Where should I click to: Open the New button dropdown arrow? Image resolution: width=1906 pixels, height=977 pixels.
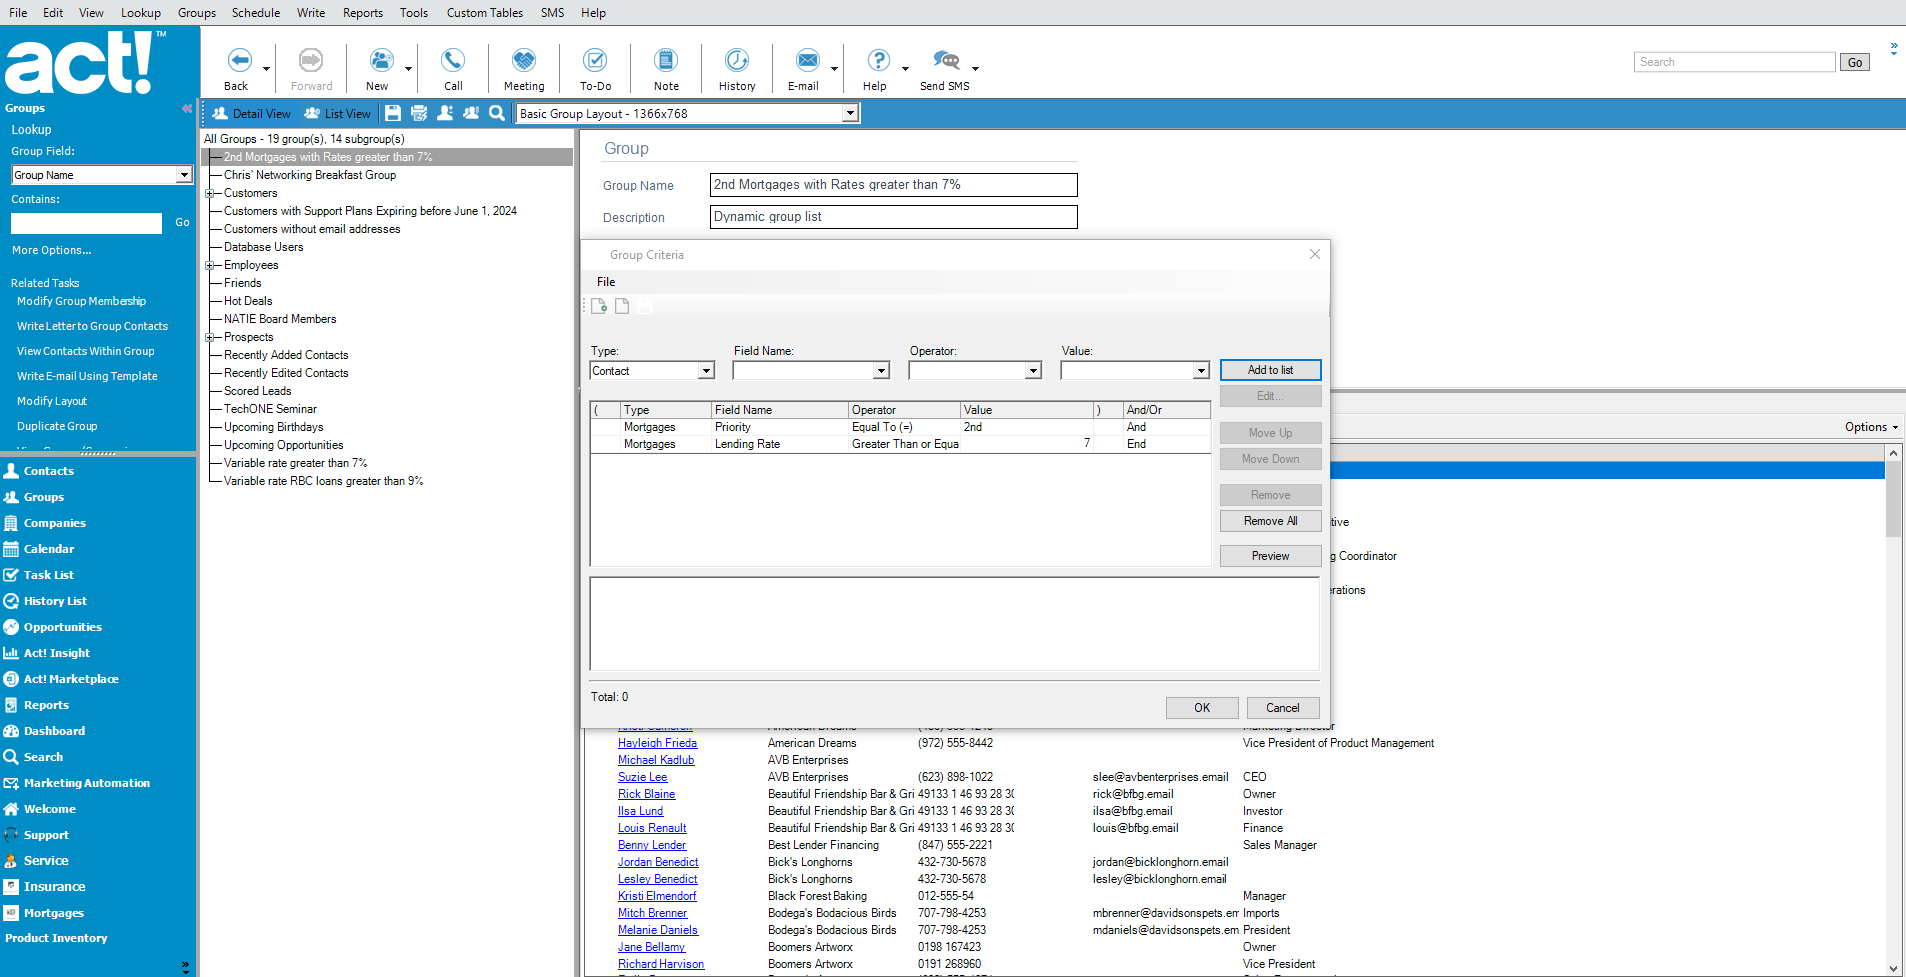[408, 69]
